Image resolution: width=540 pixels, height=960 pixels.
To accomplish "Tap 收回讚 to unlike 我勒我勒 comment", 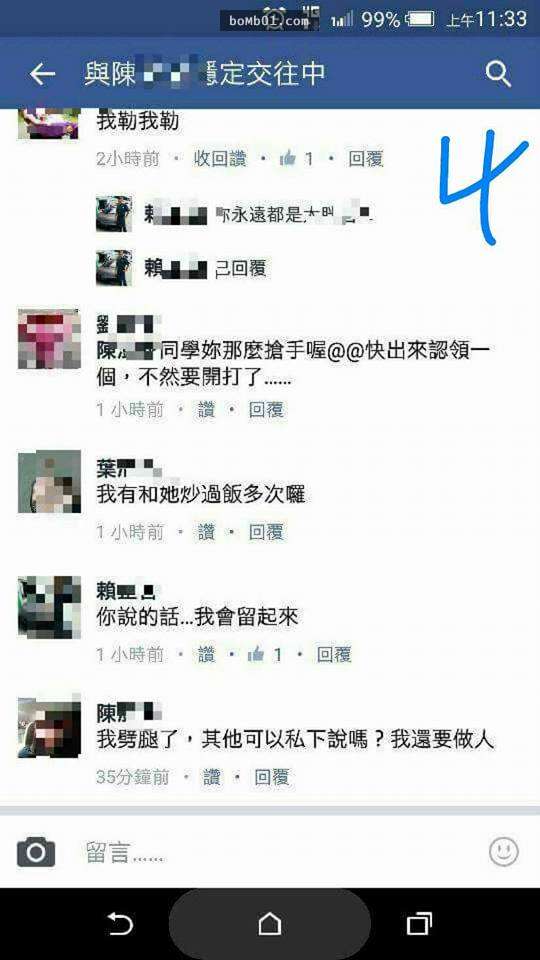I will [x=220, y=159].
